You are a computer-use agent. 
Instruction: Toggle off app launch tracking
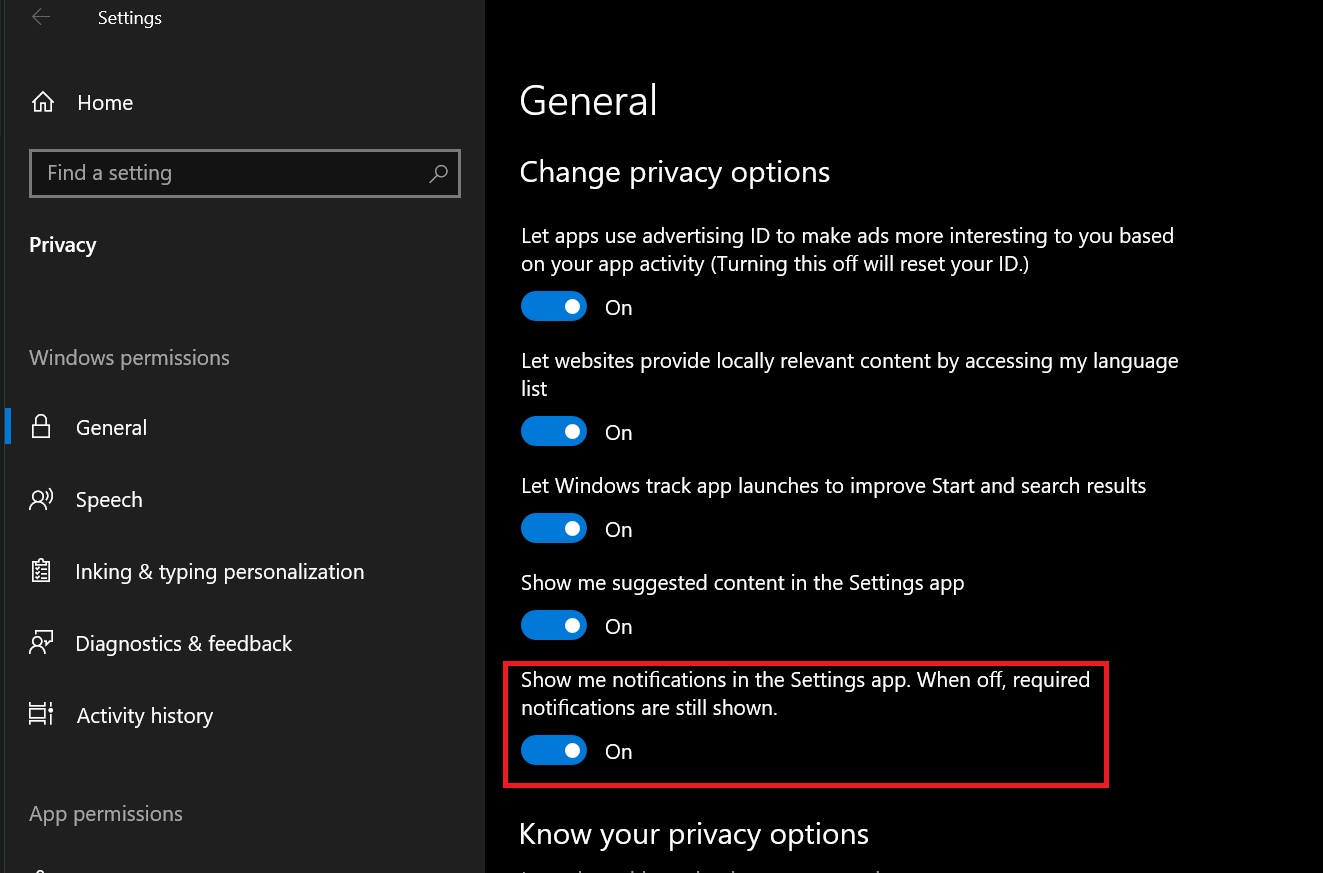[x=554, y=528]
